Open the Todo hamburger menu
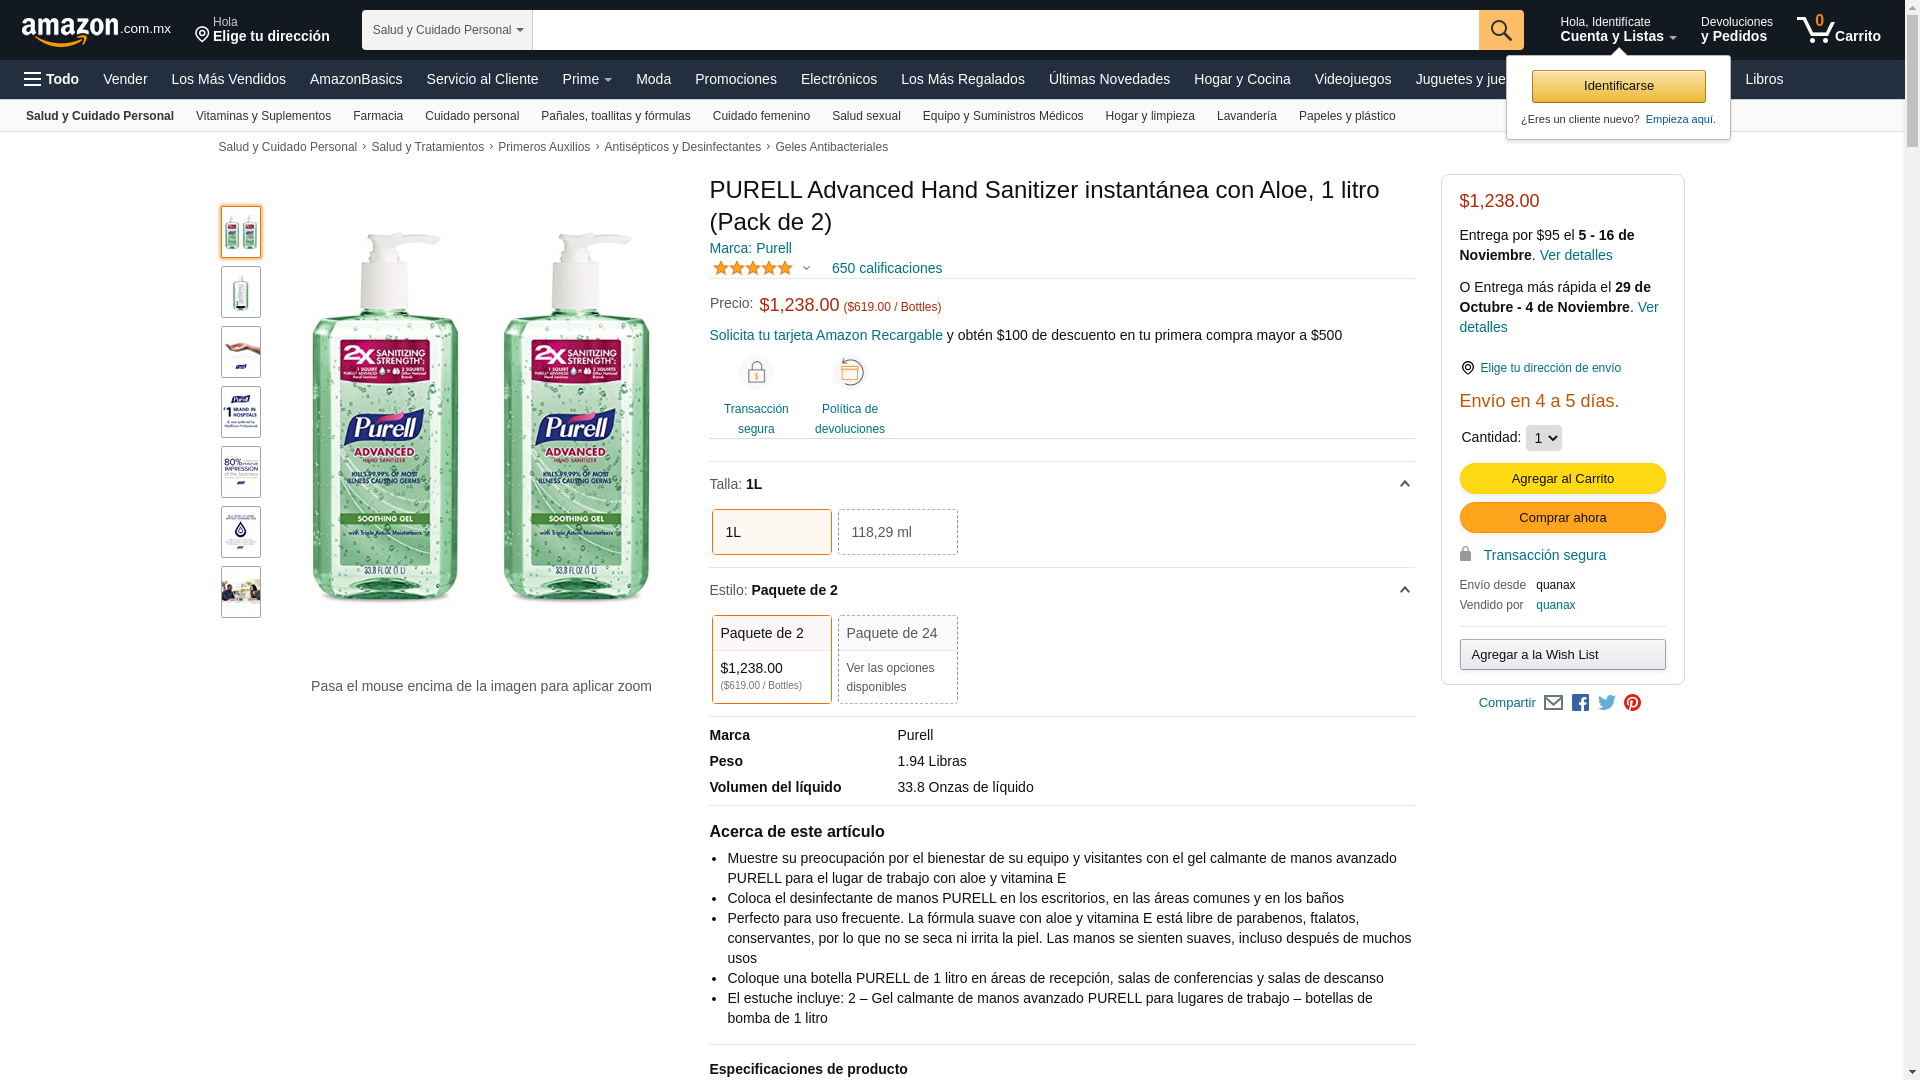 [x=52, y=79]
